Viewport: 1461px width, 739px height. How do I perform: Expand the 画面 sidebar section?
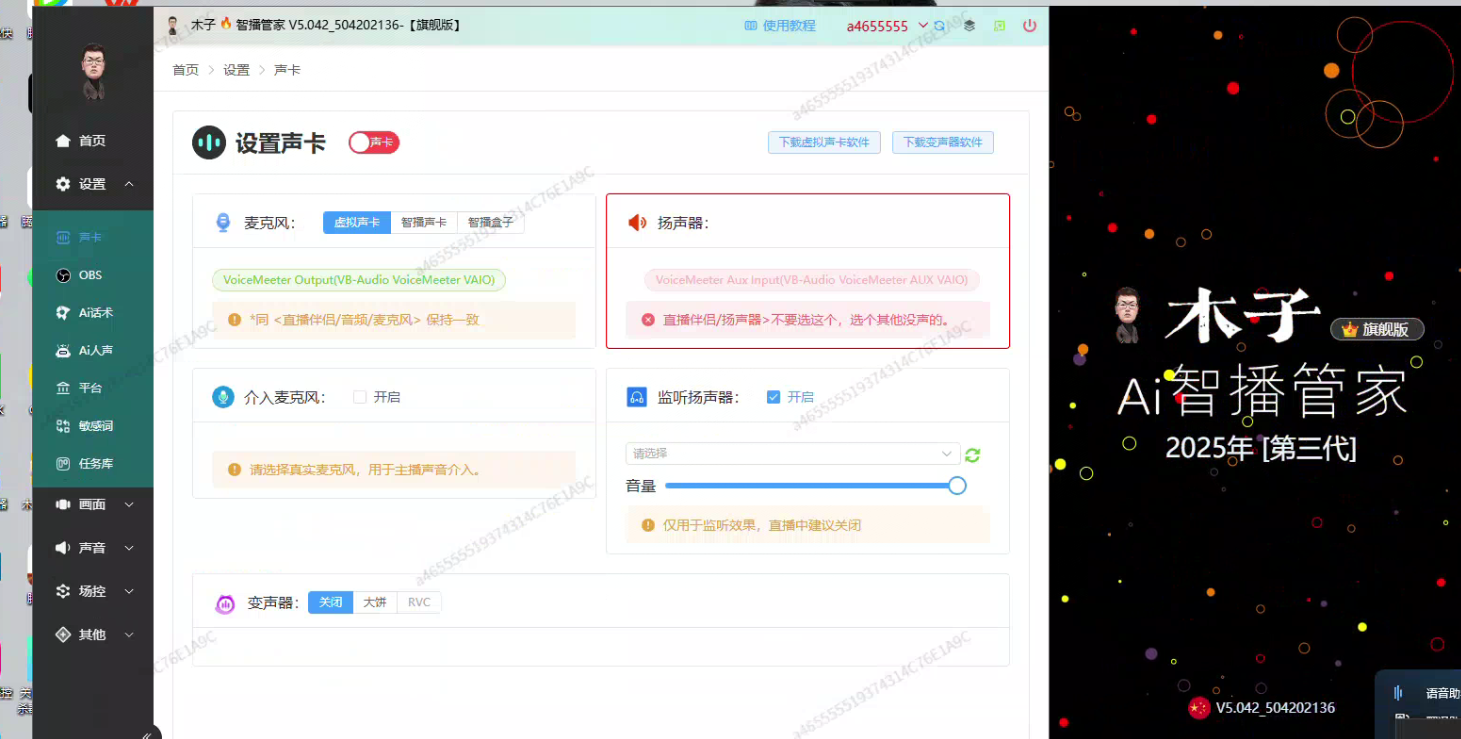pyautogui.click(x=129, y=505)
